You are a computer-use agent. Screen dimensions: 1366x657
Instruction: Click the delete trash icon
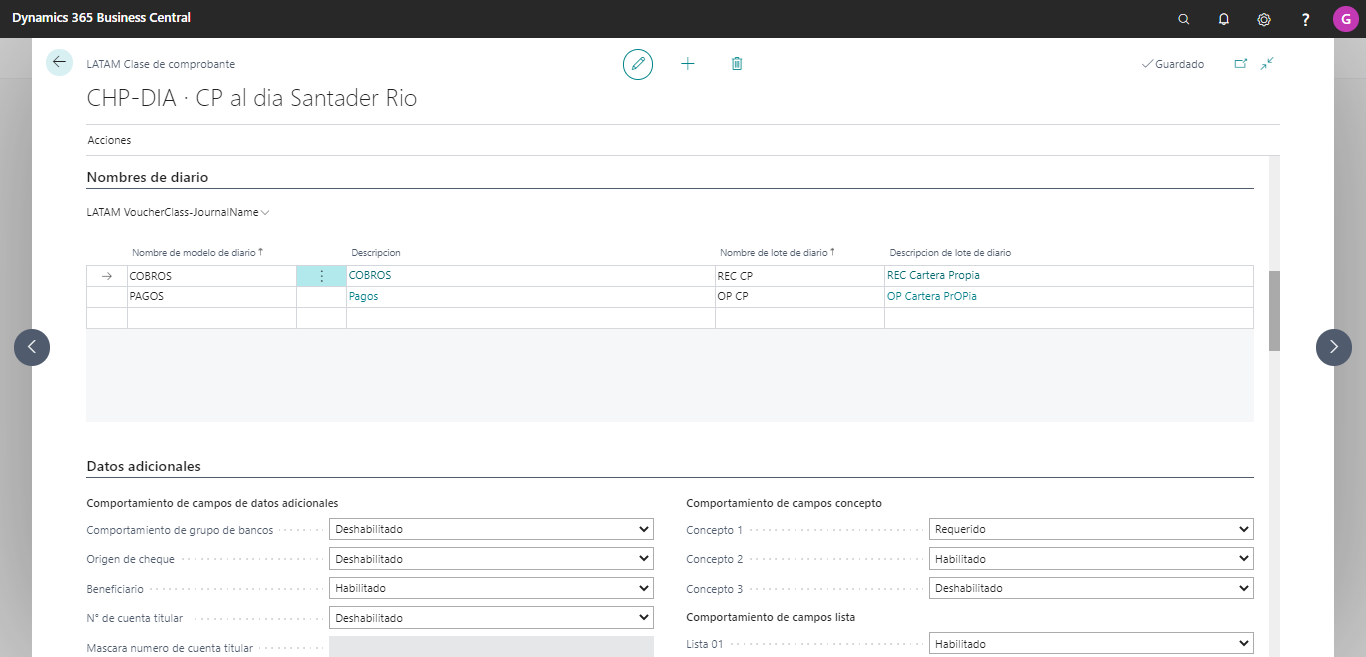point(737,64)
